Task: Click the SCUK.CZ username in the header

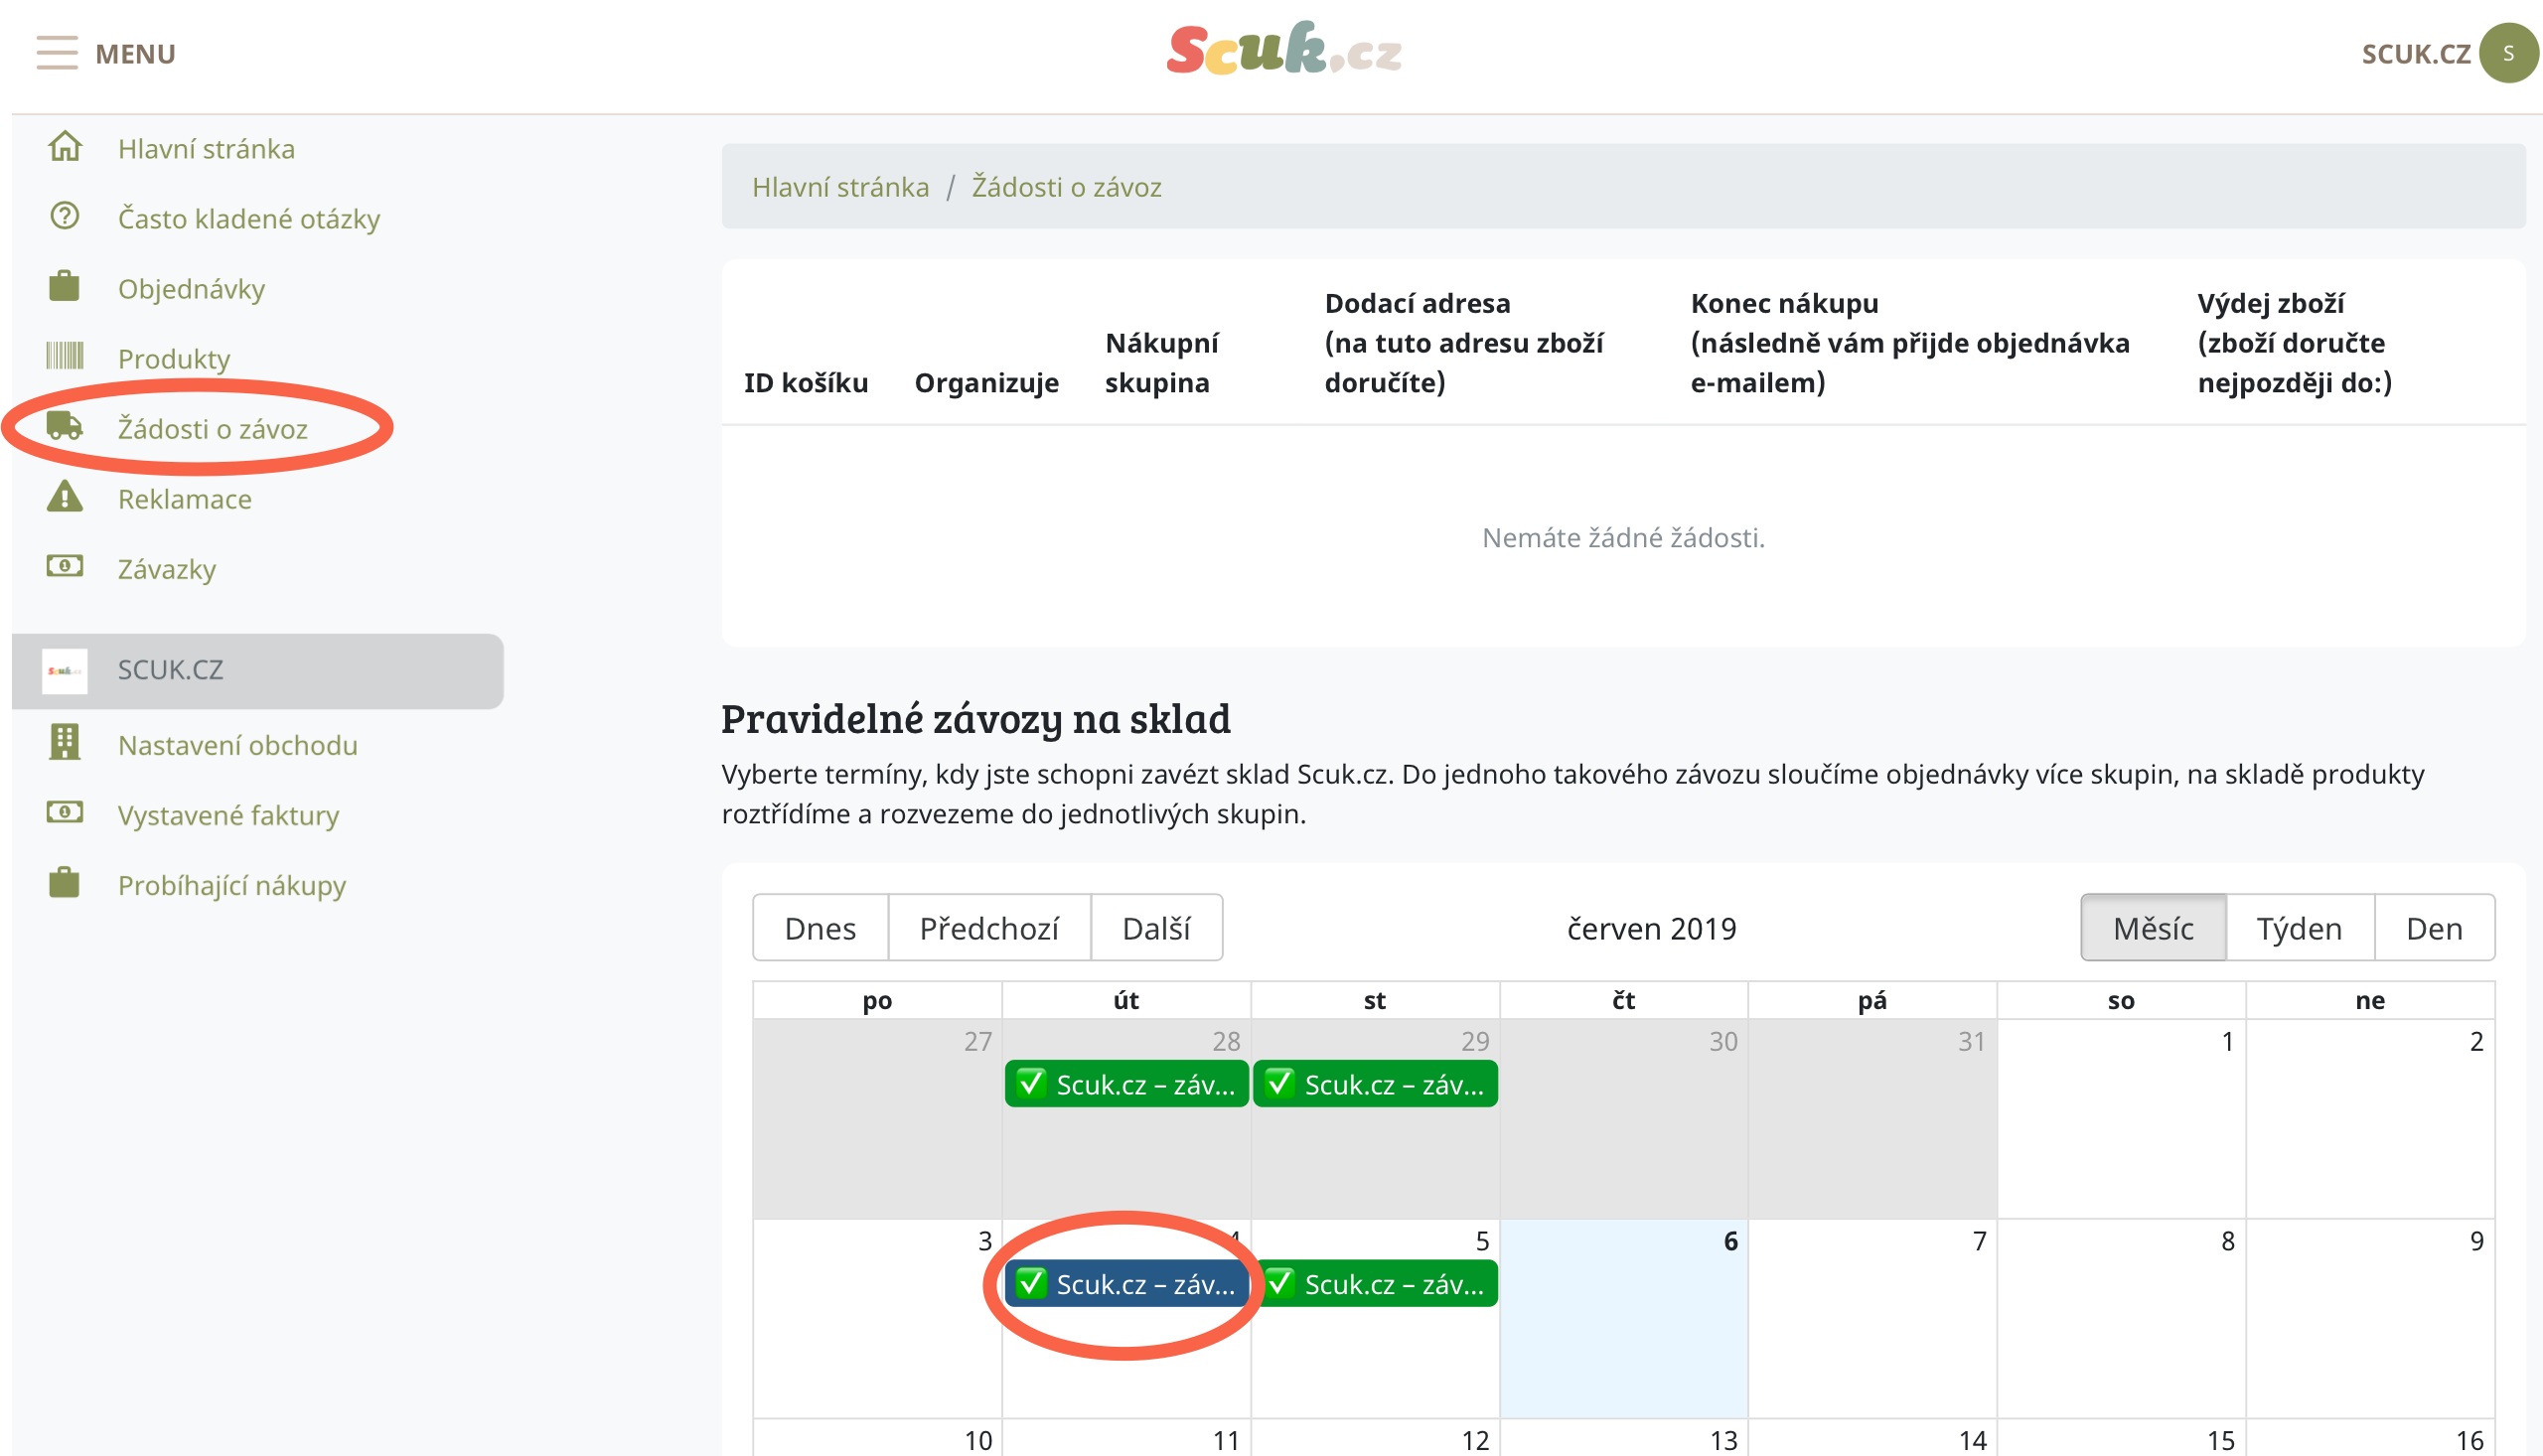Action: click(2416, 53)
